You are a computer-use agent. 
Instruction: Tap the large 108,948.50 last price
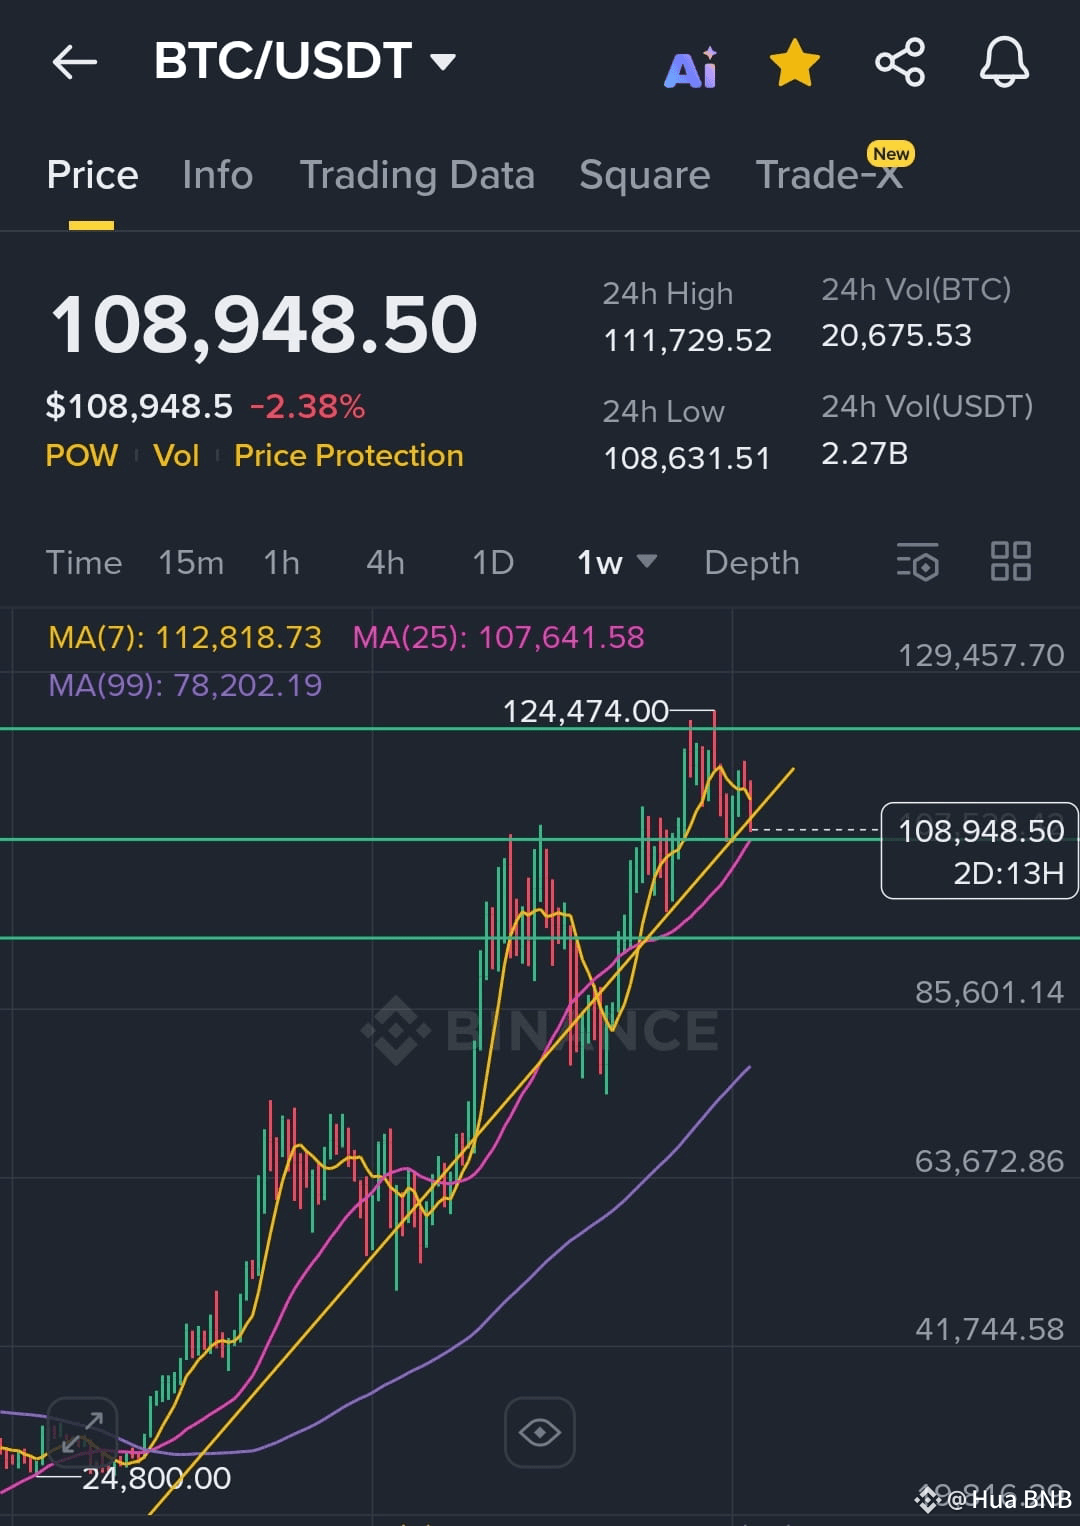(x=264, y=325)
